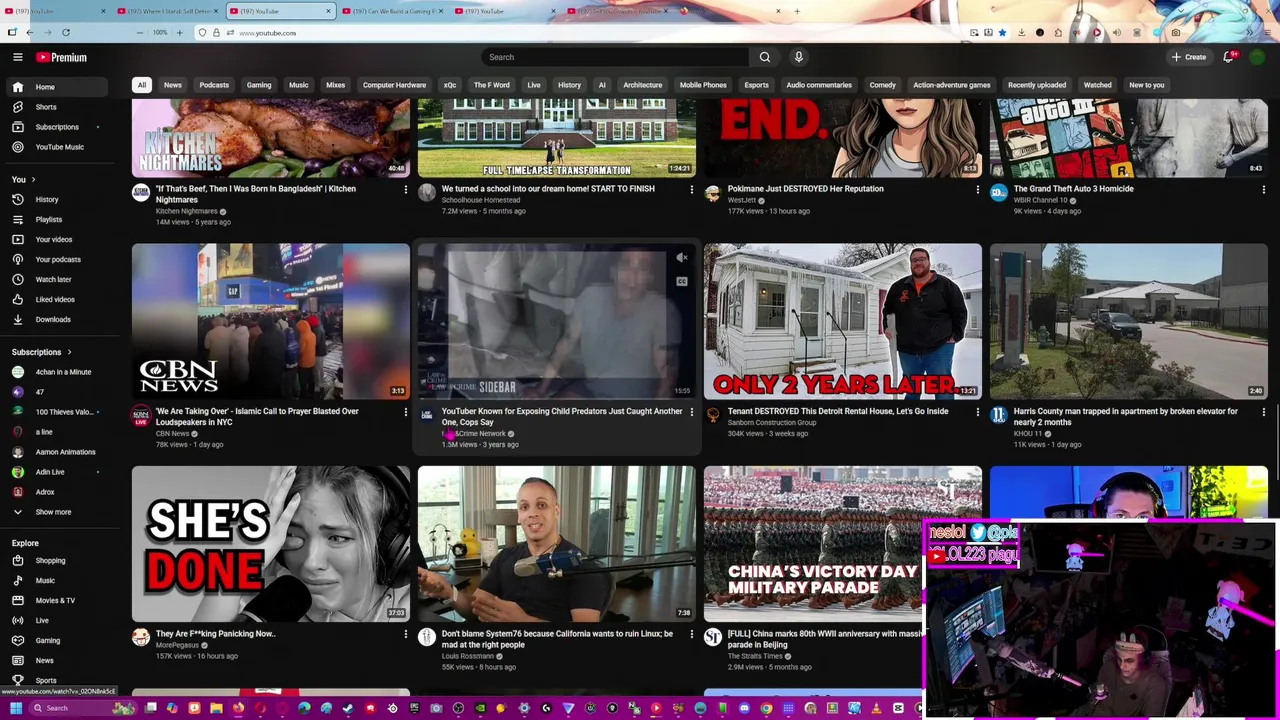Open menu for Grand Theft Auto 3 video
The image size is (1280, 720).
1263,189
